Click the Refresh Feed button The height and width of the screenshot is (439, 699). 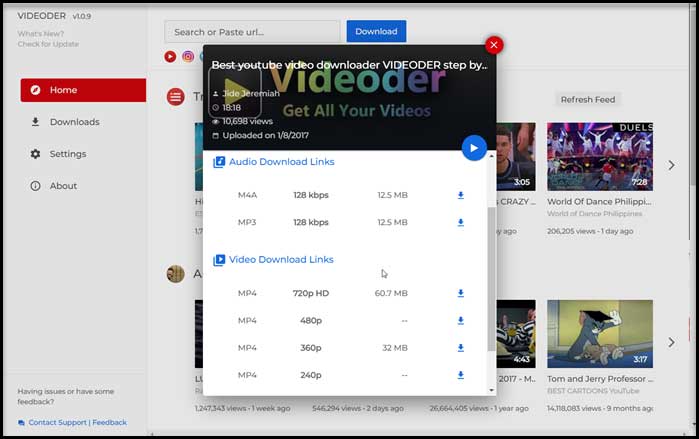coord(588,100)
